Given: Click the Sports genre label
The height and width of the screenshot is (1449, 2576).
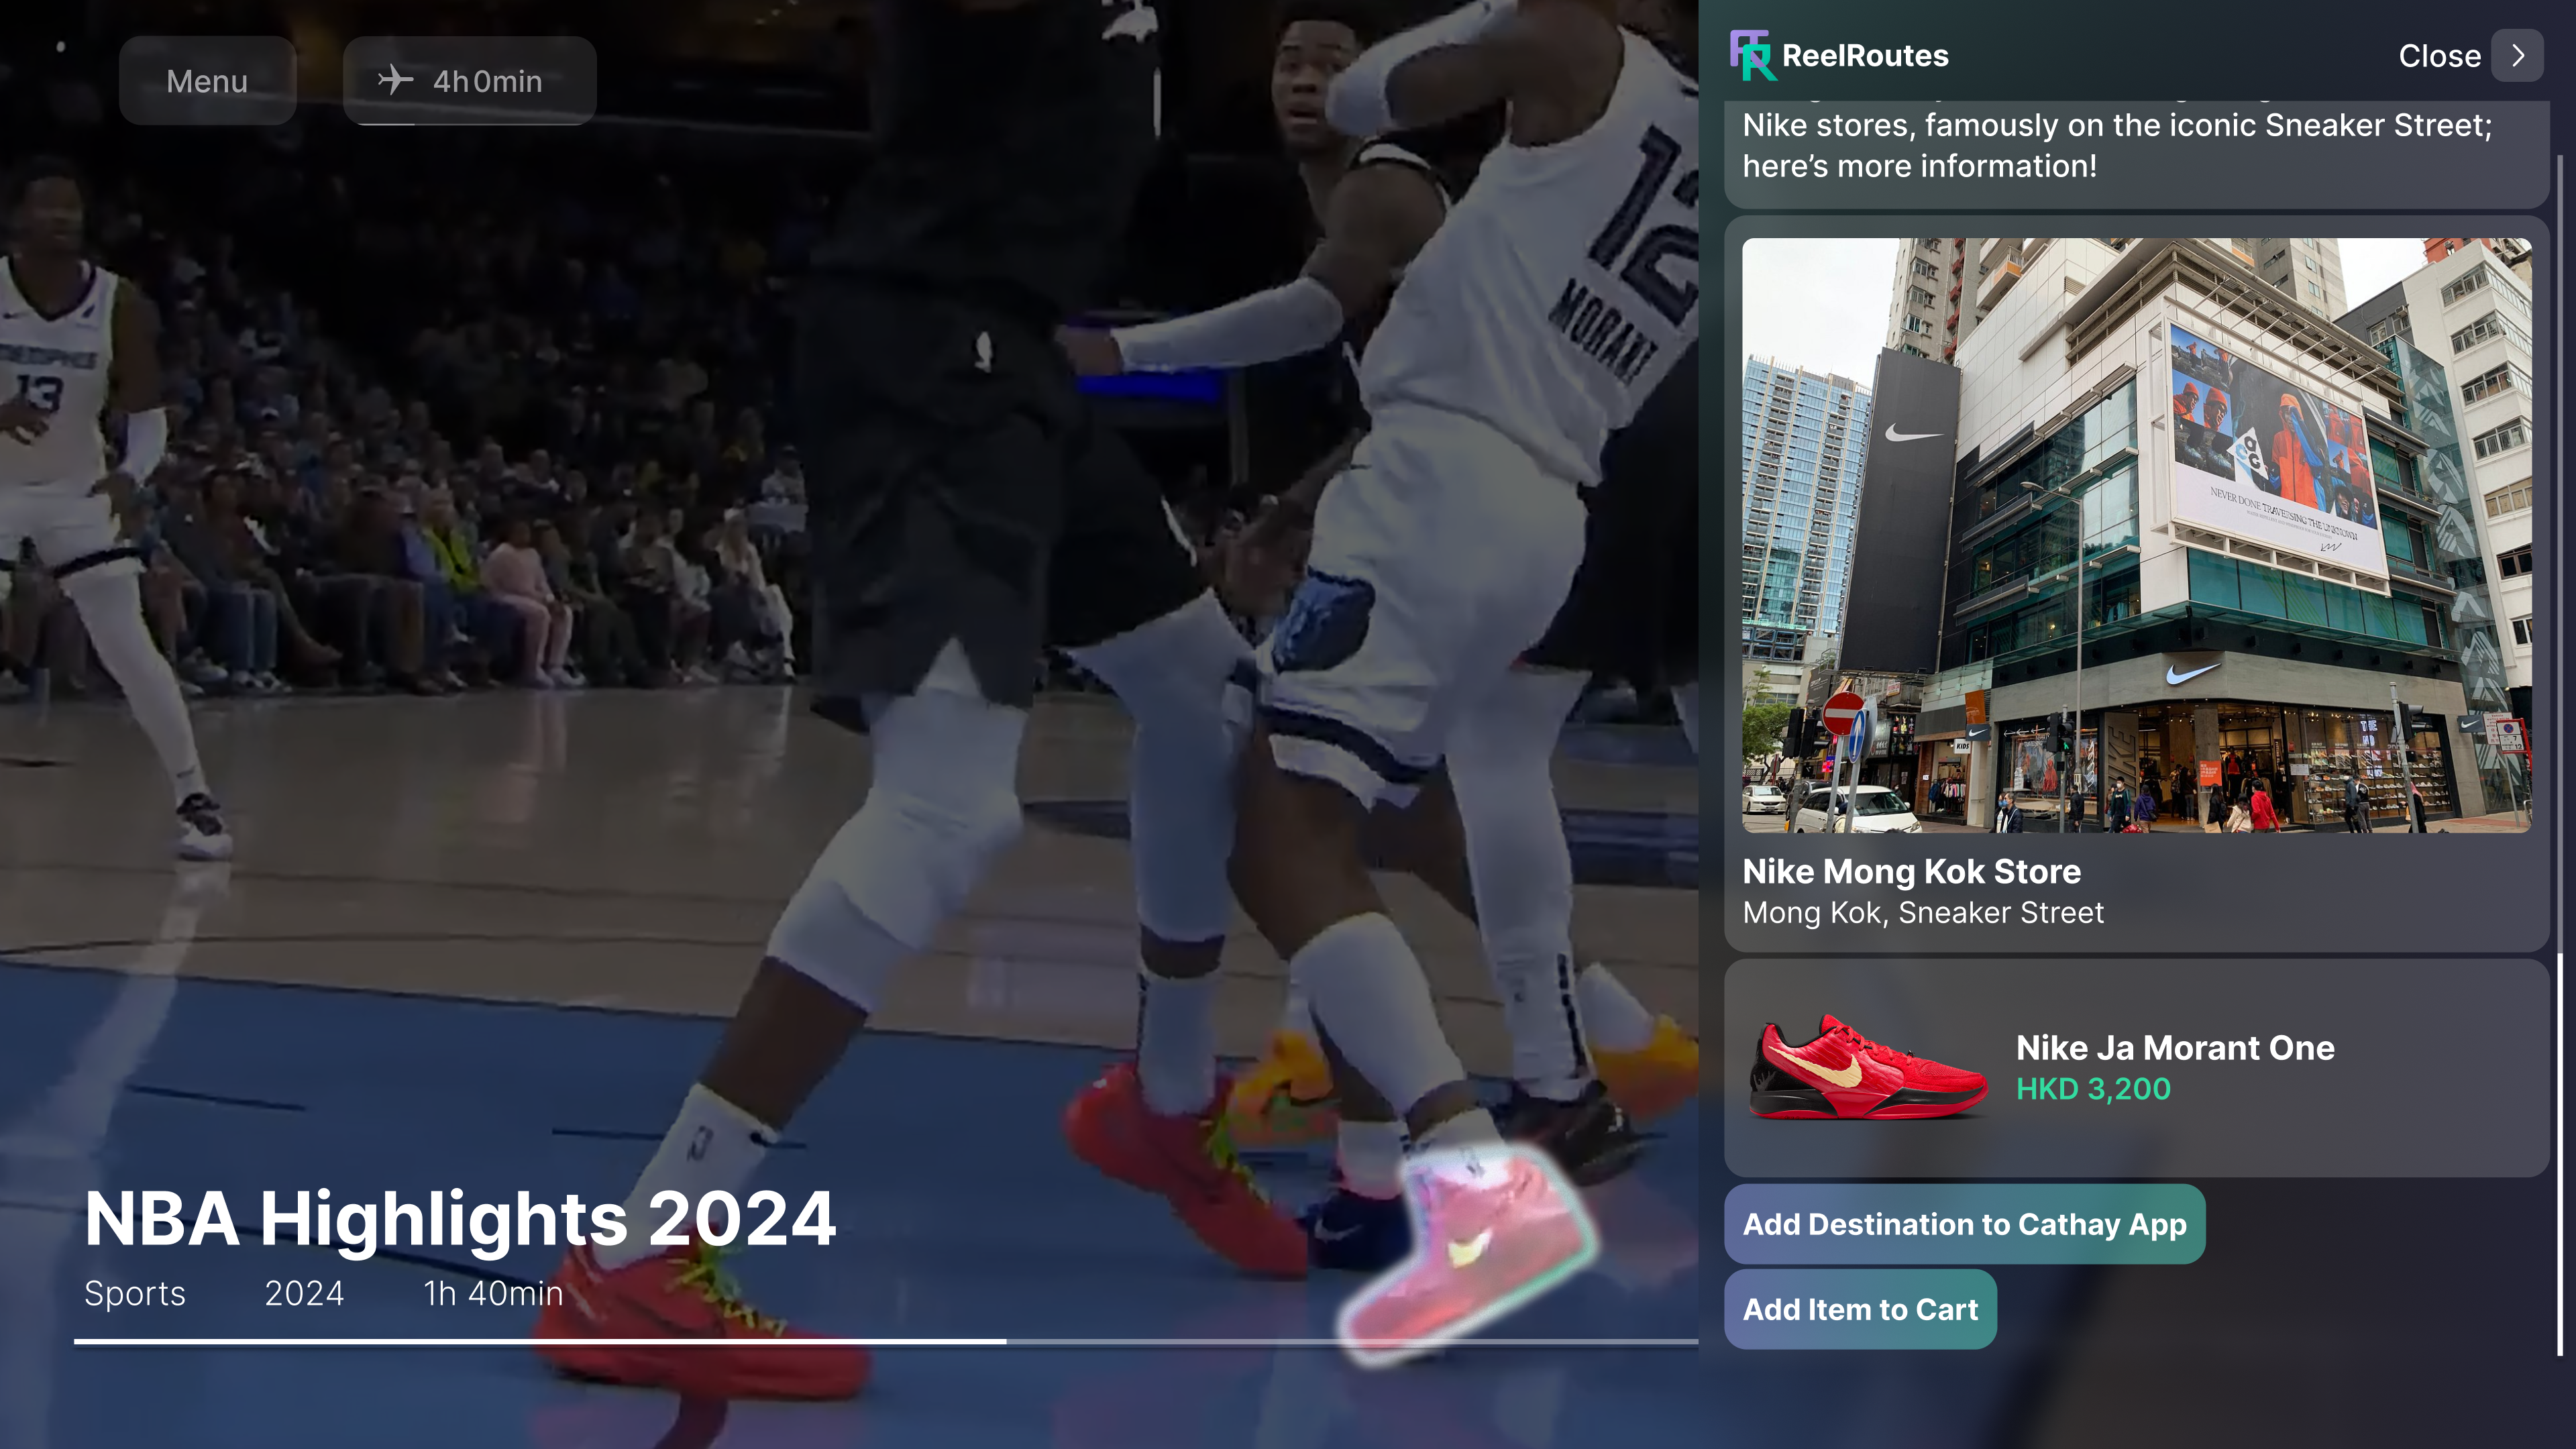Looking at the screenshot, I should click(x=135, y=1293).
